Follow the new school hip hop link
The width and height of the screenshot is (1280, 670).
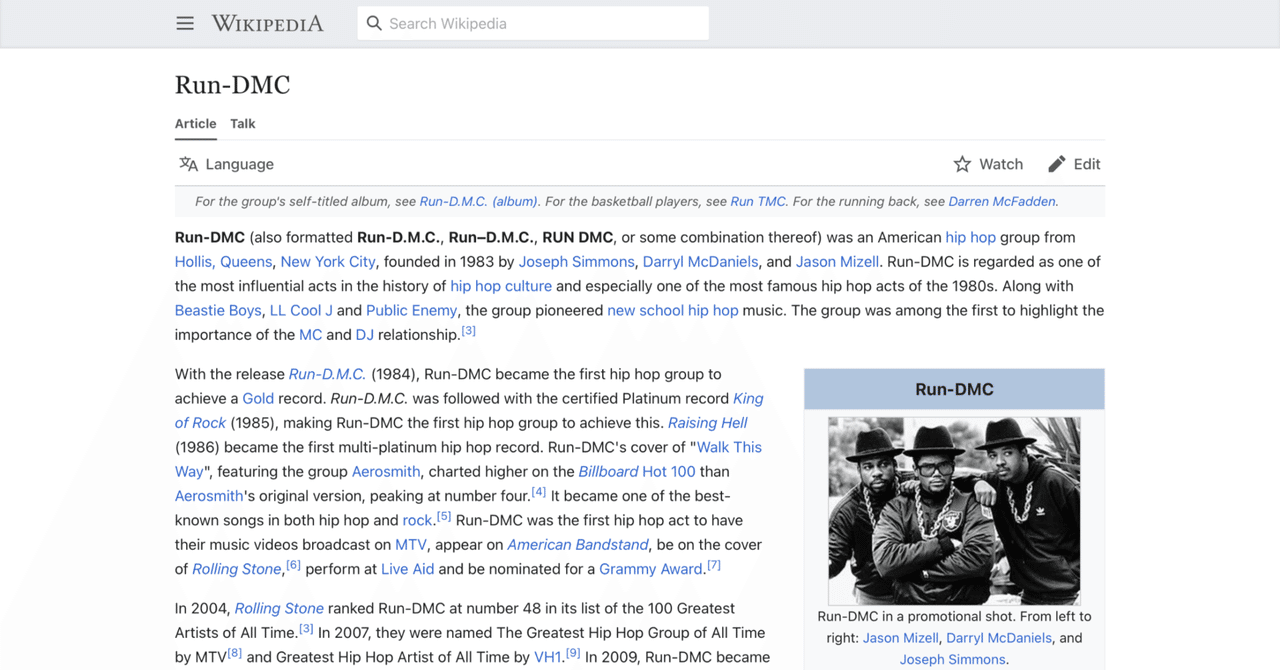pos(673,310)
